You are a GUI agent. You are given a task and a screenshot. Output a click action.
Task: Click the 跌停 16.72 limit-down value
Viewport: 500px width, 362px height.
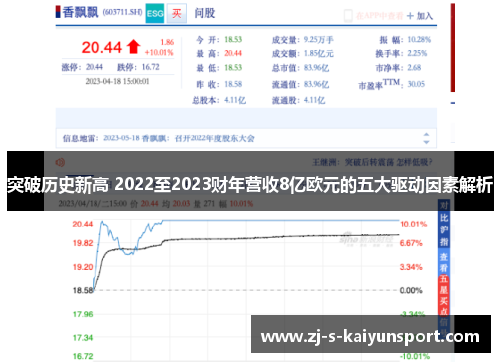pyautogui.click(x=151, y=67)
